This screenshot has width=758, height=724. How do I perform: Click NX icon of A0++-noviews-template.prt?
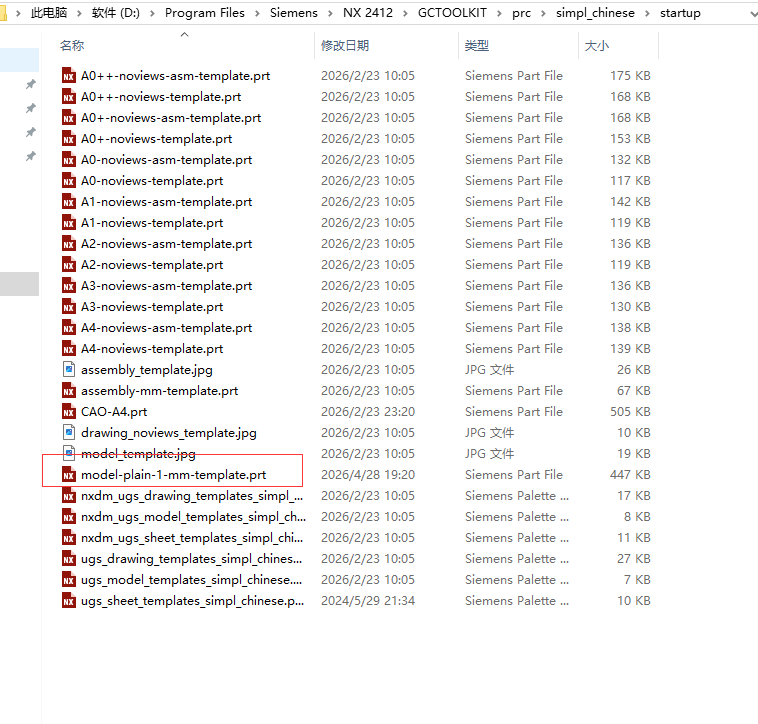pos(69,97)
